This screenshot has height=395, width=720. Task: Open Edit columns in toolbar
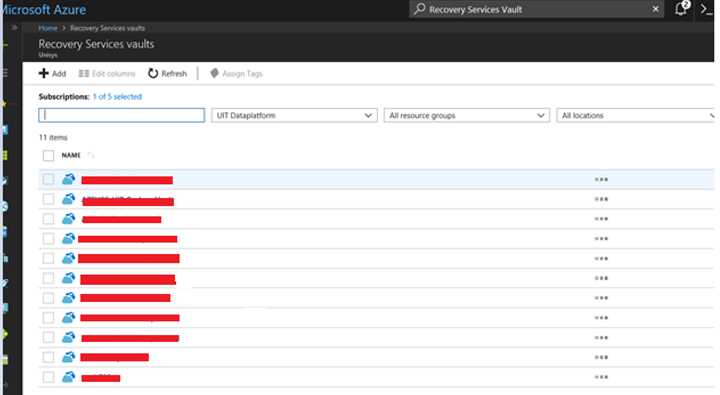coord(107,73)
